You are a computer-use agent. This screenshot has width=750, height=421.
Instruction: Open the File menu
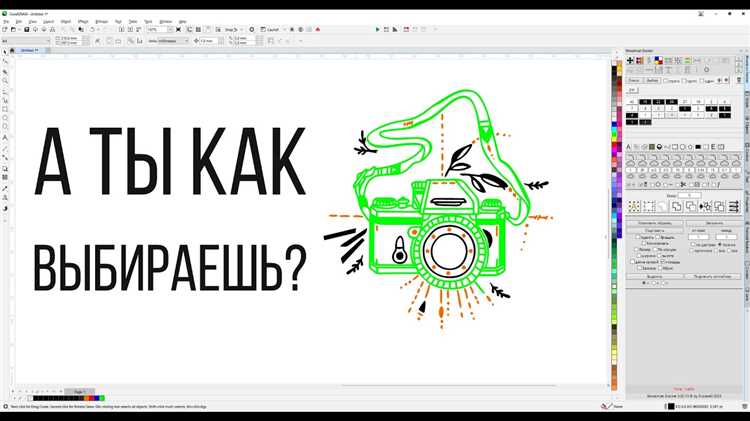(6, 22)
